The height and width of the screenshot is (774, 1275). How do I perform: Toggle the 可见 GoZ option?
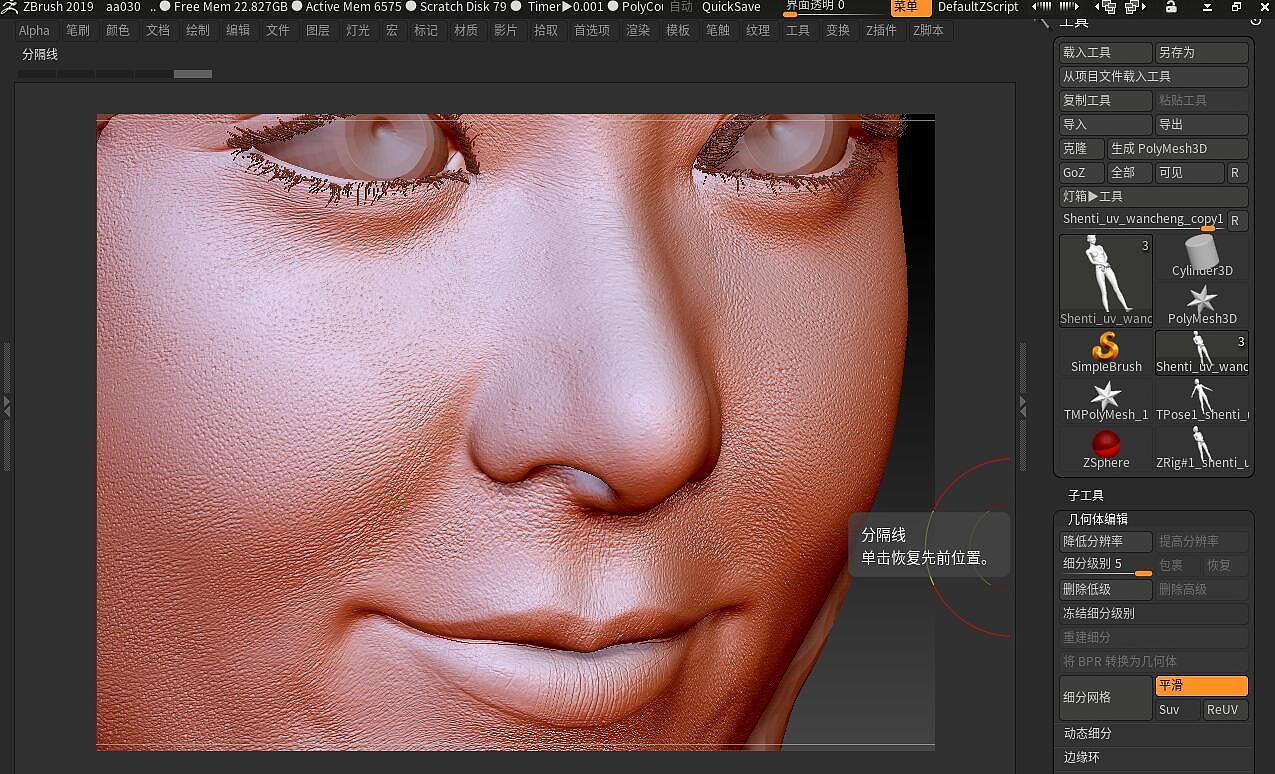tap(1189, 173)
